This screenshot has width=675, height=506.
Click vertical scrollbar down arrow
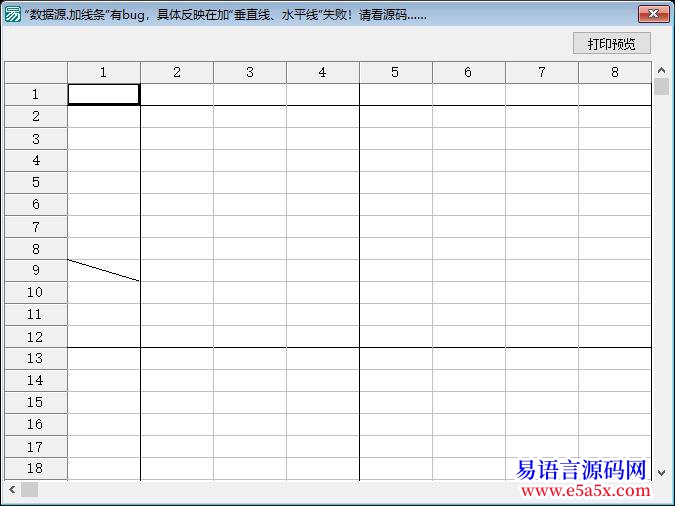[662, 472]
